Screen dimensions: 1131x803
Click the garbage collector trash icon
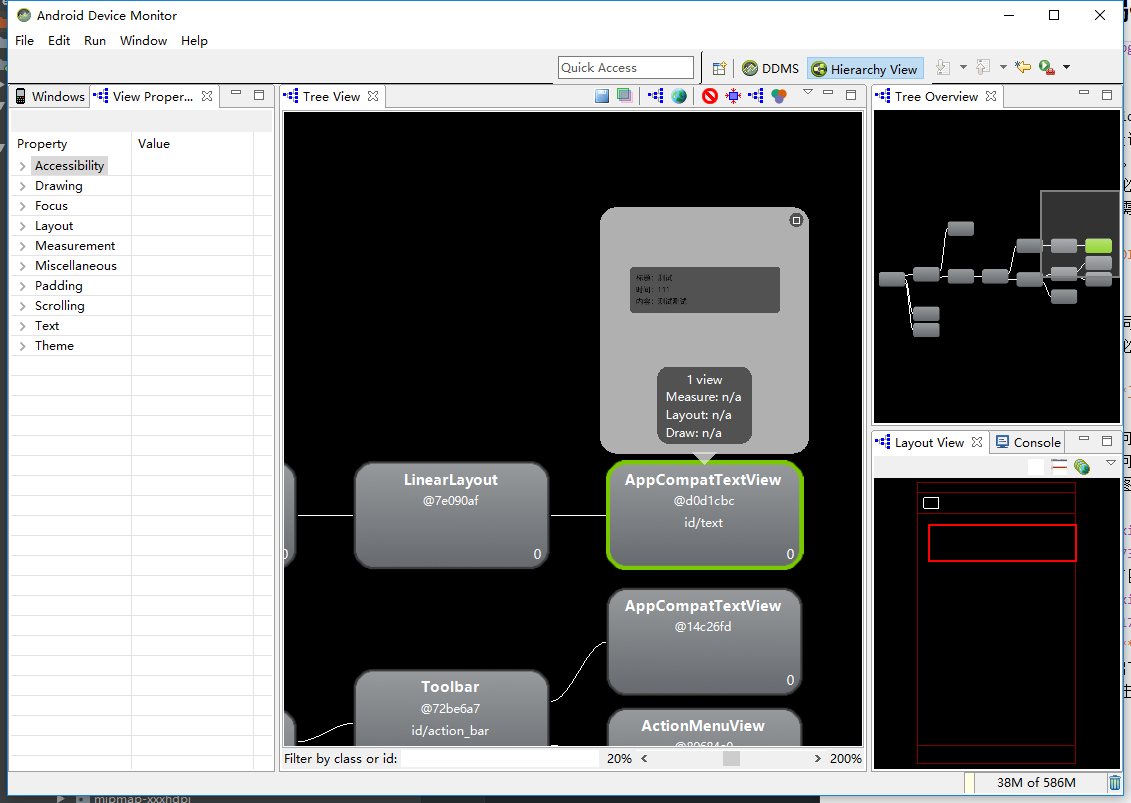click(x=1114, y=782)
